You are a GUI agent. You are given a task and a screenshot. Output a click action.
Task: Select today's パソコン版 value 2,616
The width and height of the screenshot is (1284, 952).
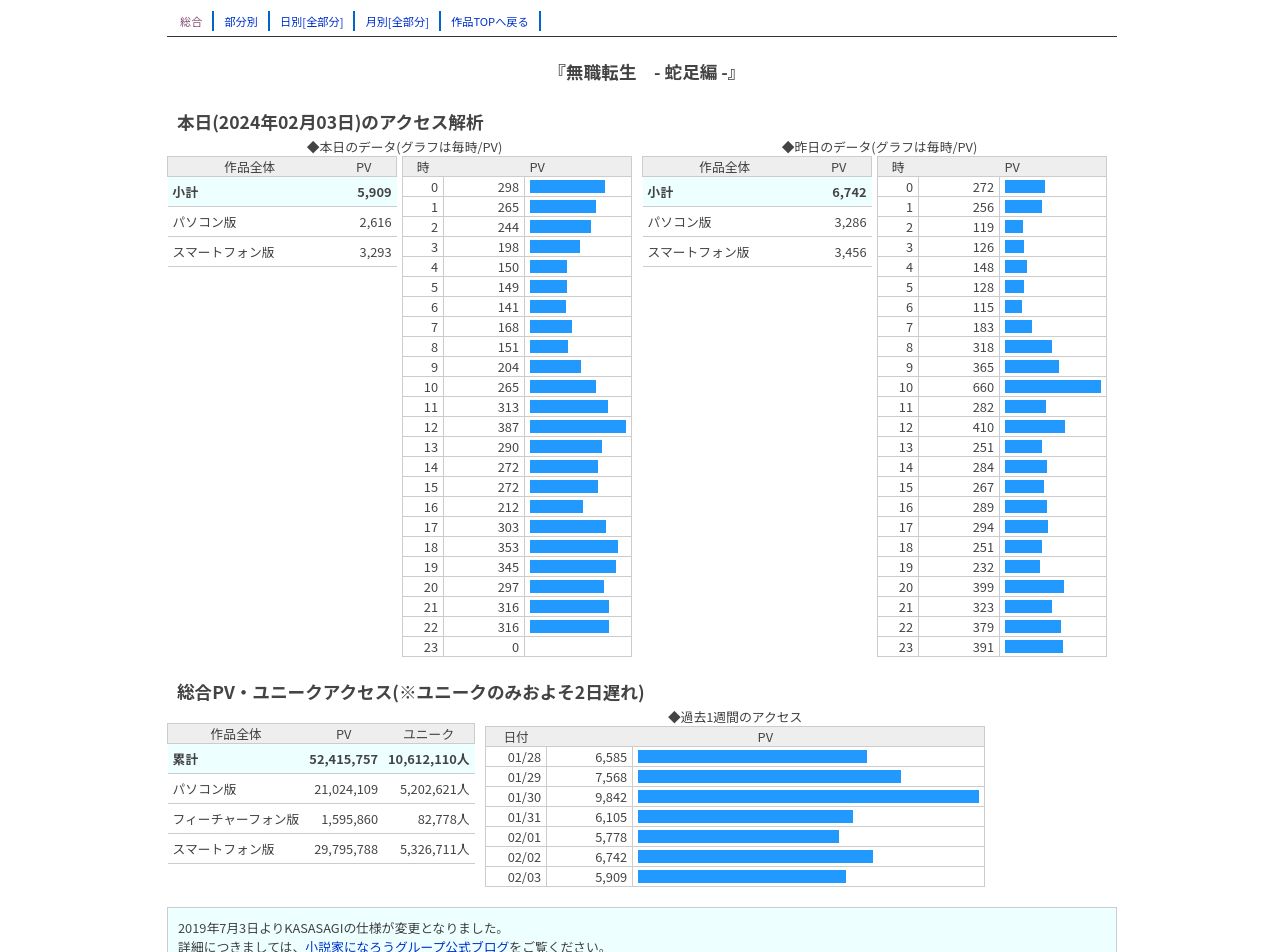[x=375, y=222]
